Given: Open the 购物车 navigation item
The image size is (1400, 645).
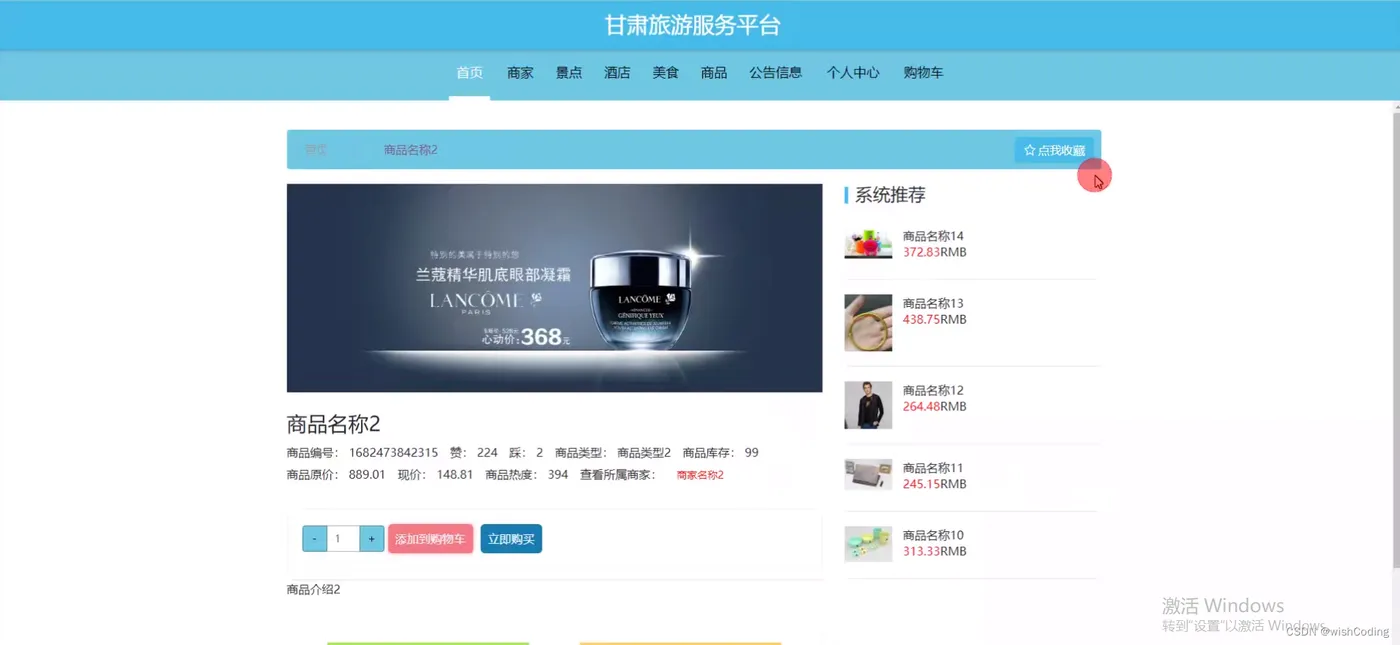Looking at the screenshot, I should (x=923, y=73).
